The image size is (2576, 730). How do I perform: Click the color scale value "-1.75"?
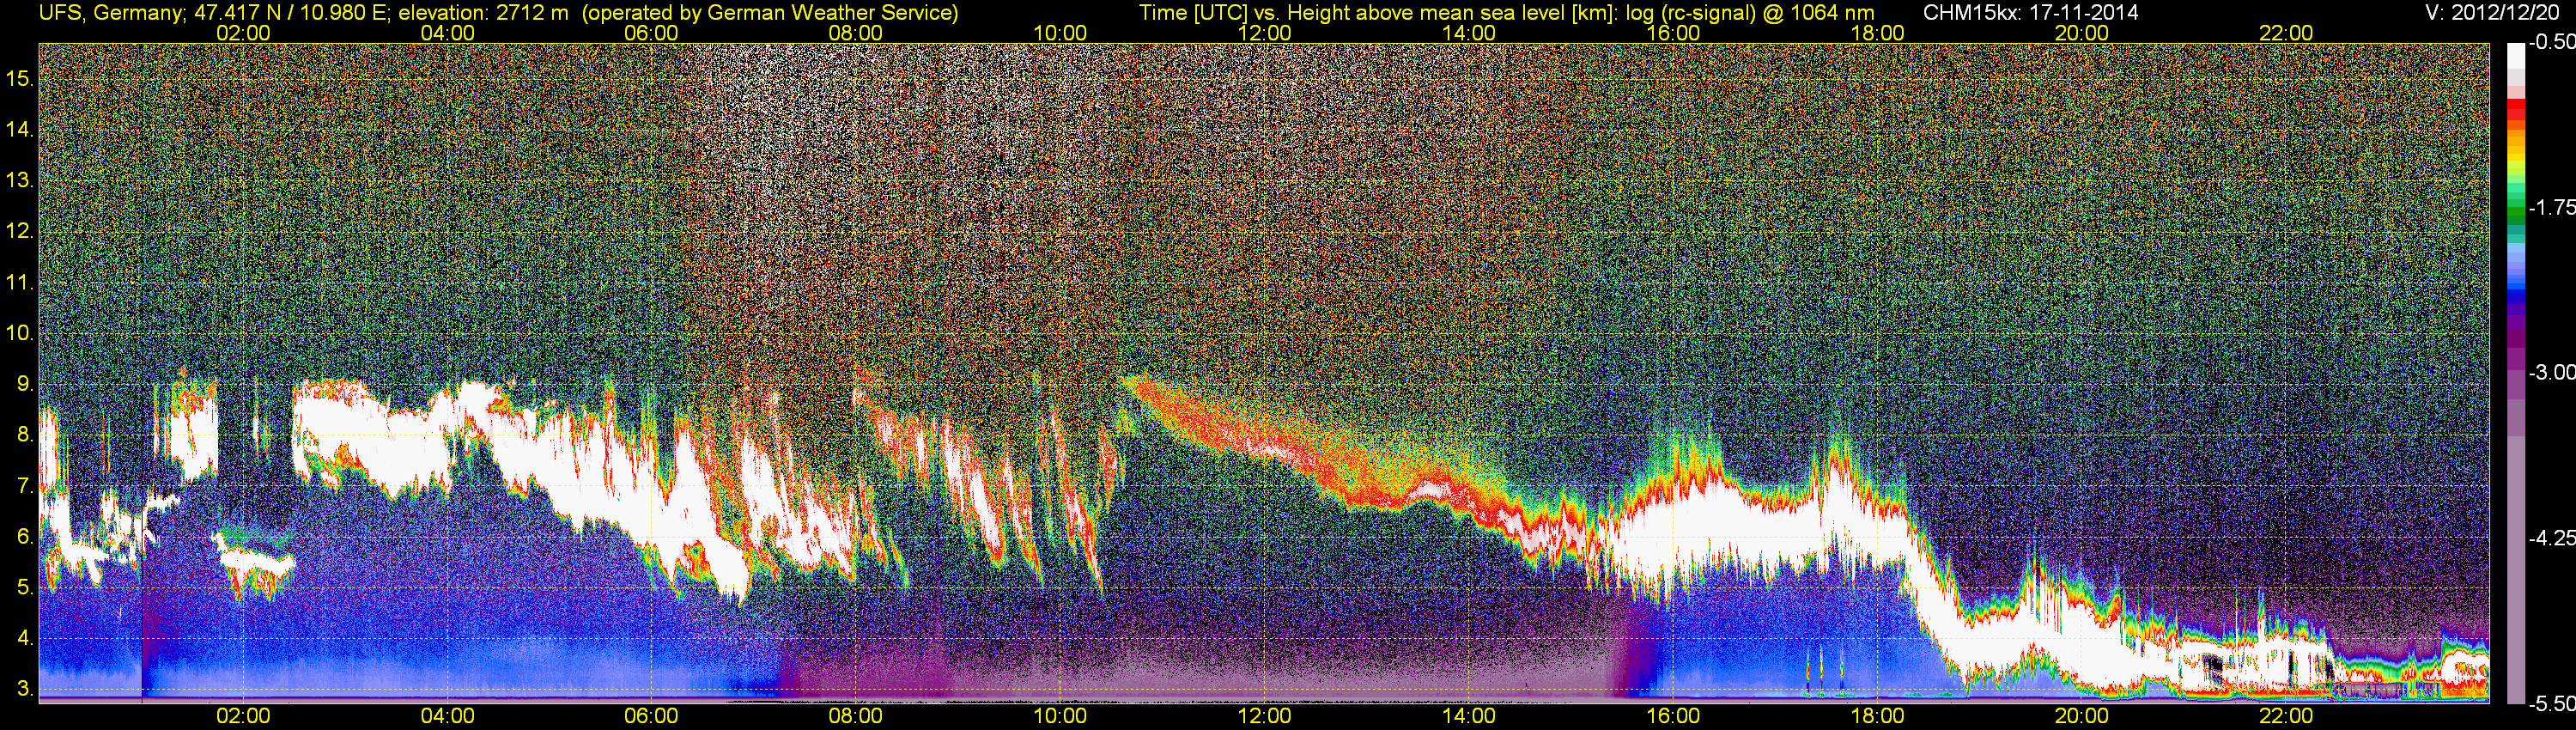click(2552, 207)
